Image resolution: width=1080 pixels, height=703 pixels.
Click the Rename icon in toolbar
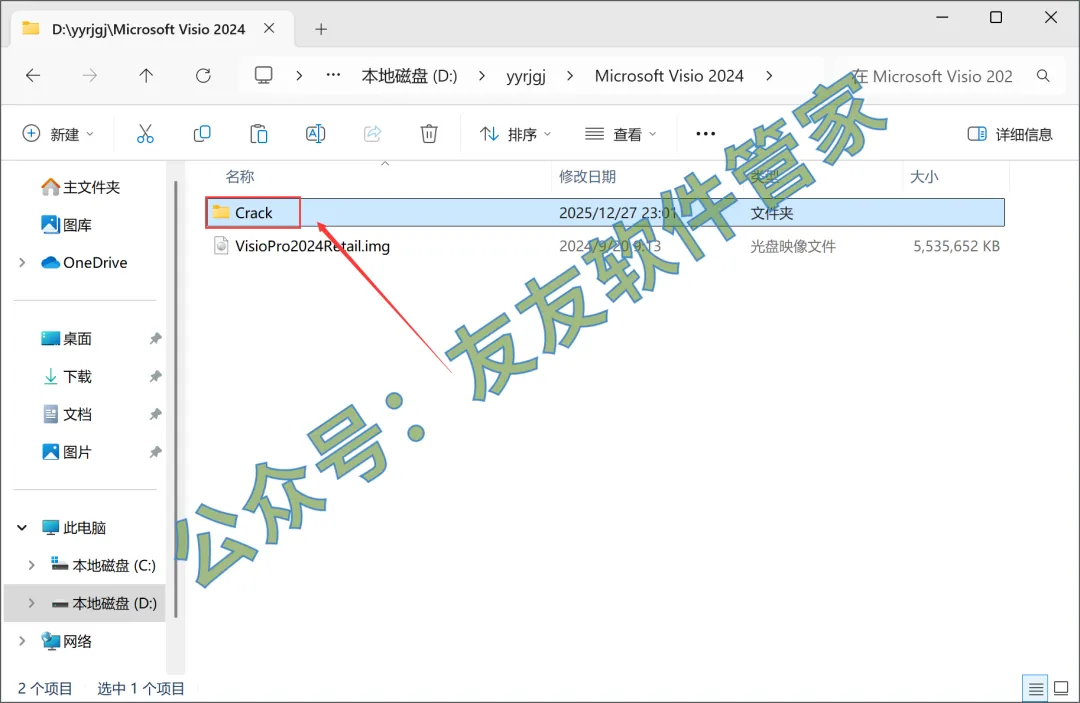(315, 134)
